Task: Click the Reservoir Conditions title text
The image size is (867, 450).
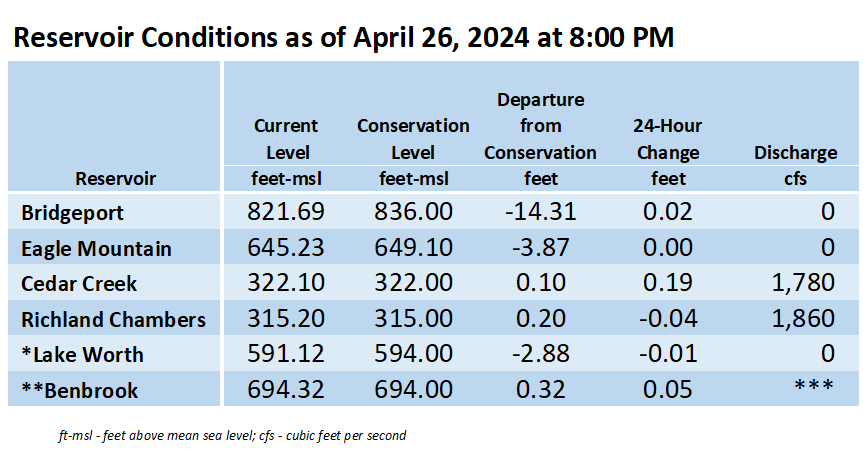Action: [x=343, y=38]
